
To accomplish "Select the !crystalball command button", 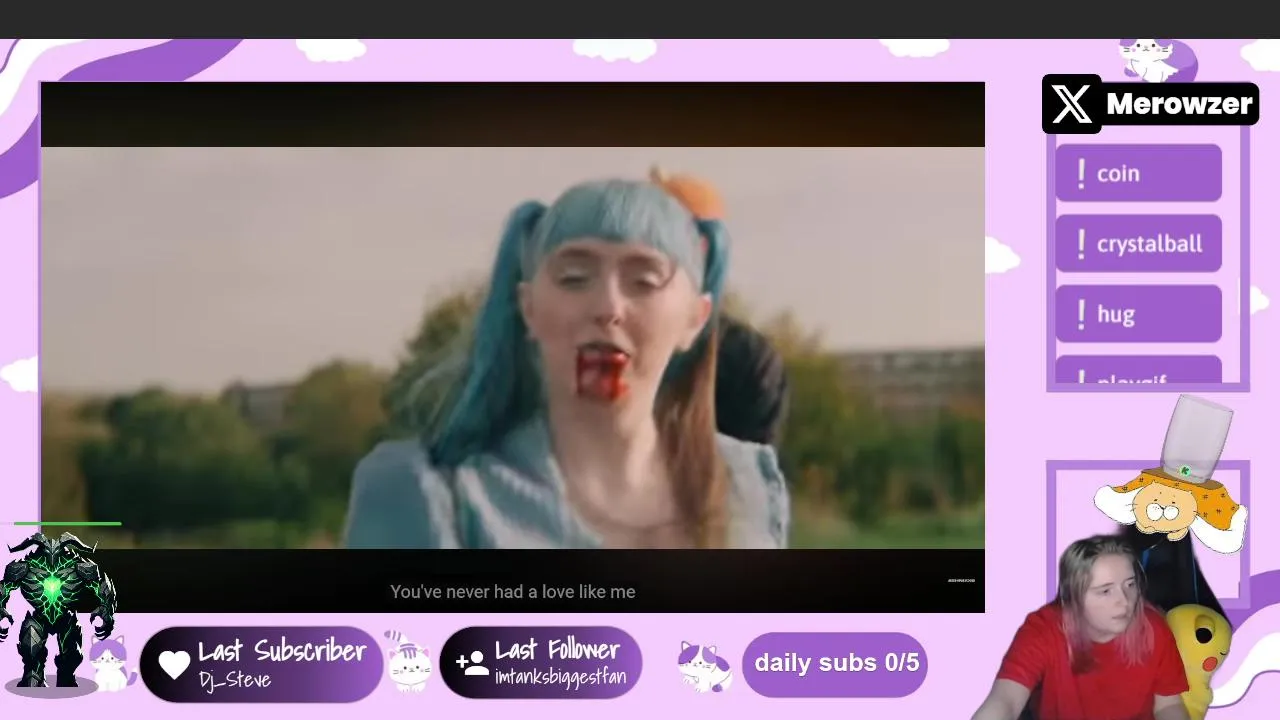I will pyautogui.click(x=1138, y=243).
